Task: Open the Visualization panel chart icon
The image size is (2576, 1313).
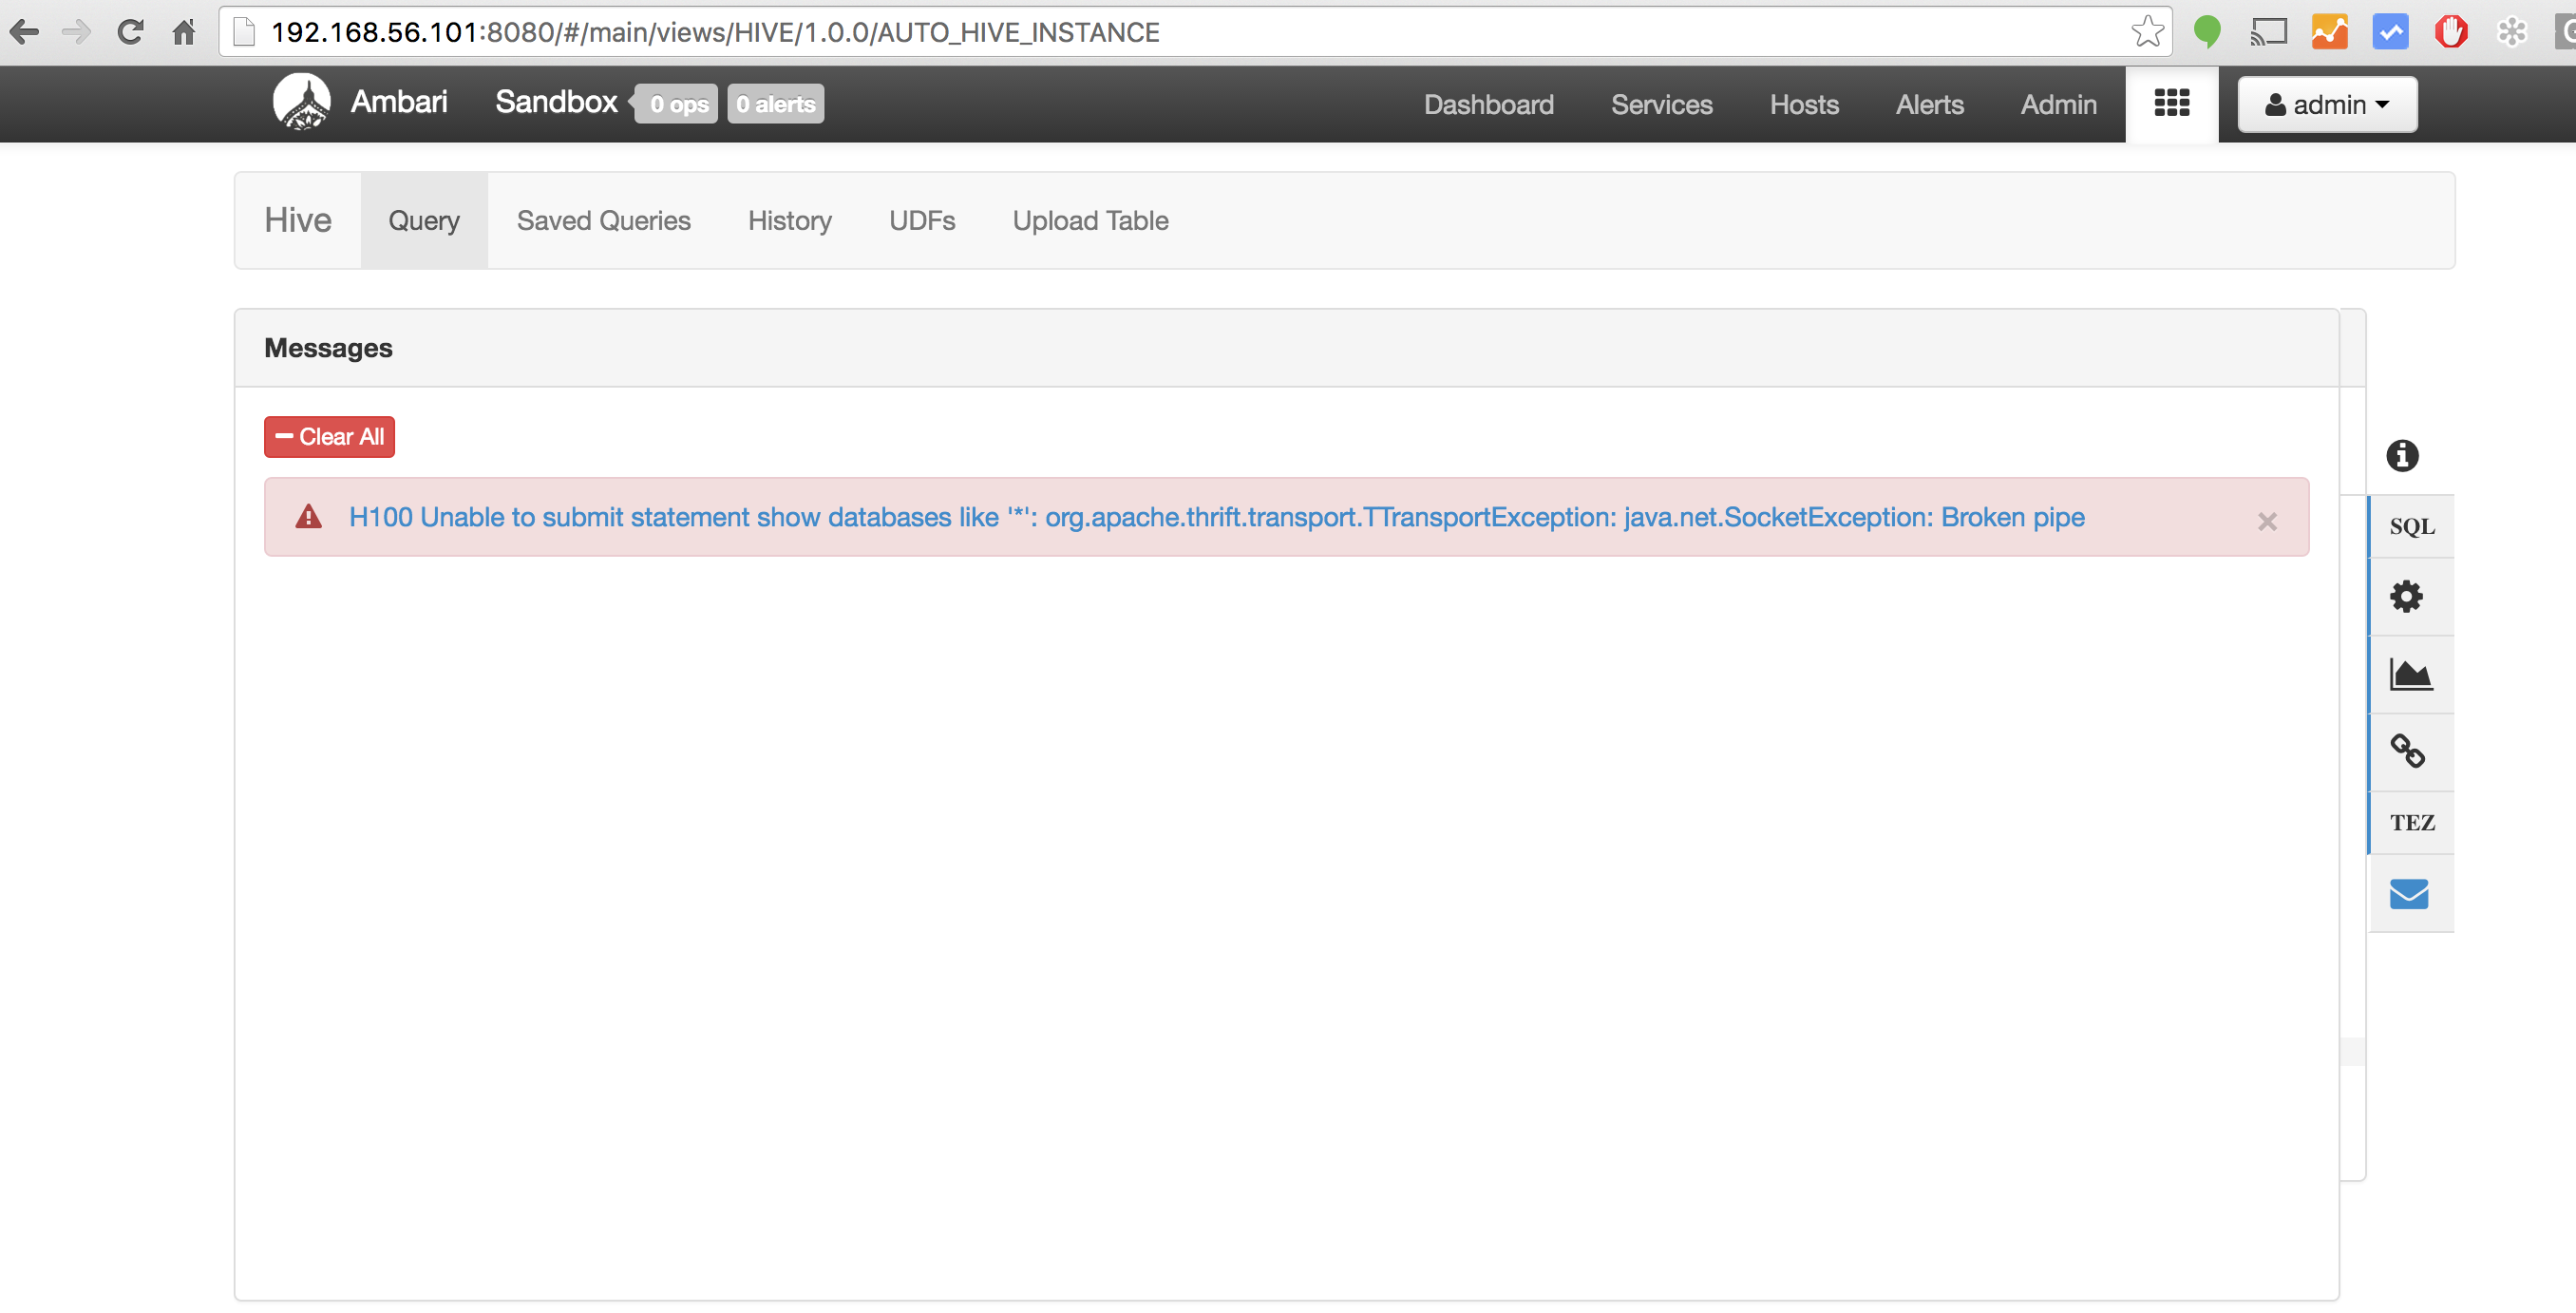Action: tap(2411, 673)
